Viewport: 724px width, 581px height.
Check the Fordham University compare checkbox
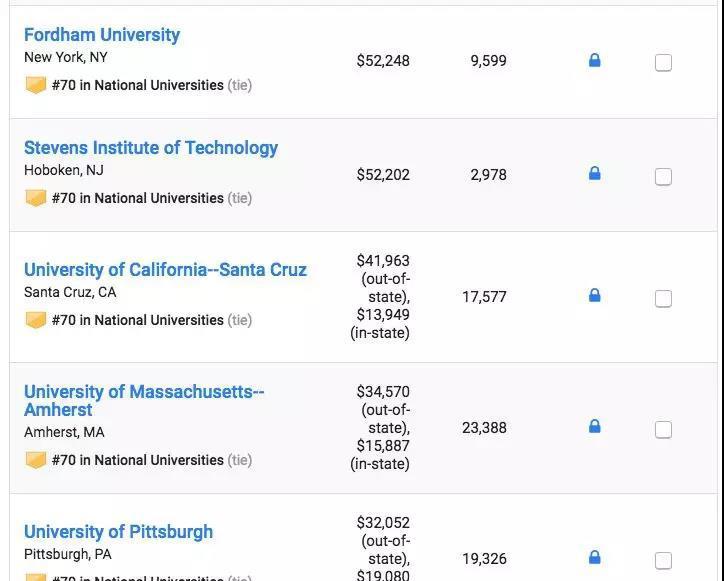[663, 63]
